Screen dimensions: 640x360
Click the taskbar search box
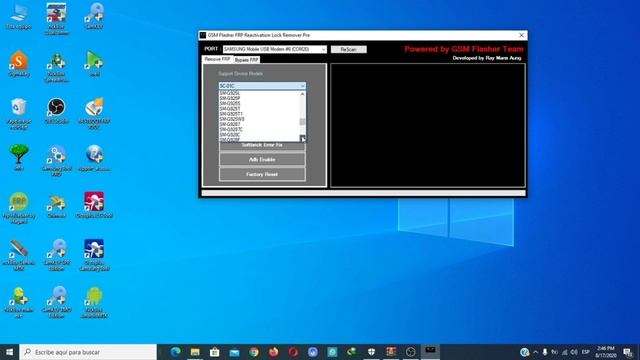coord(88,352)
